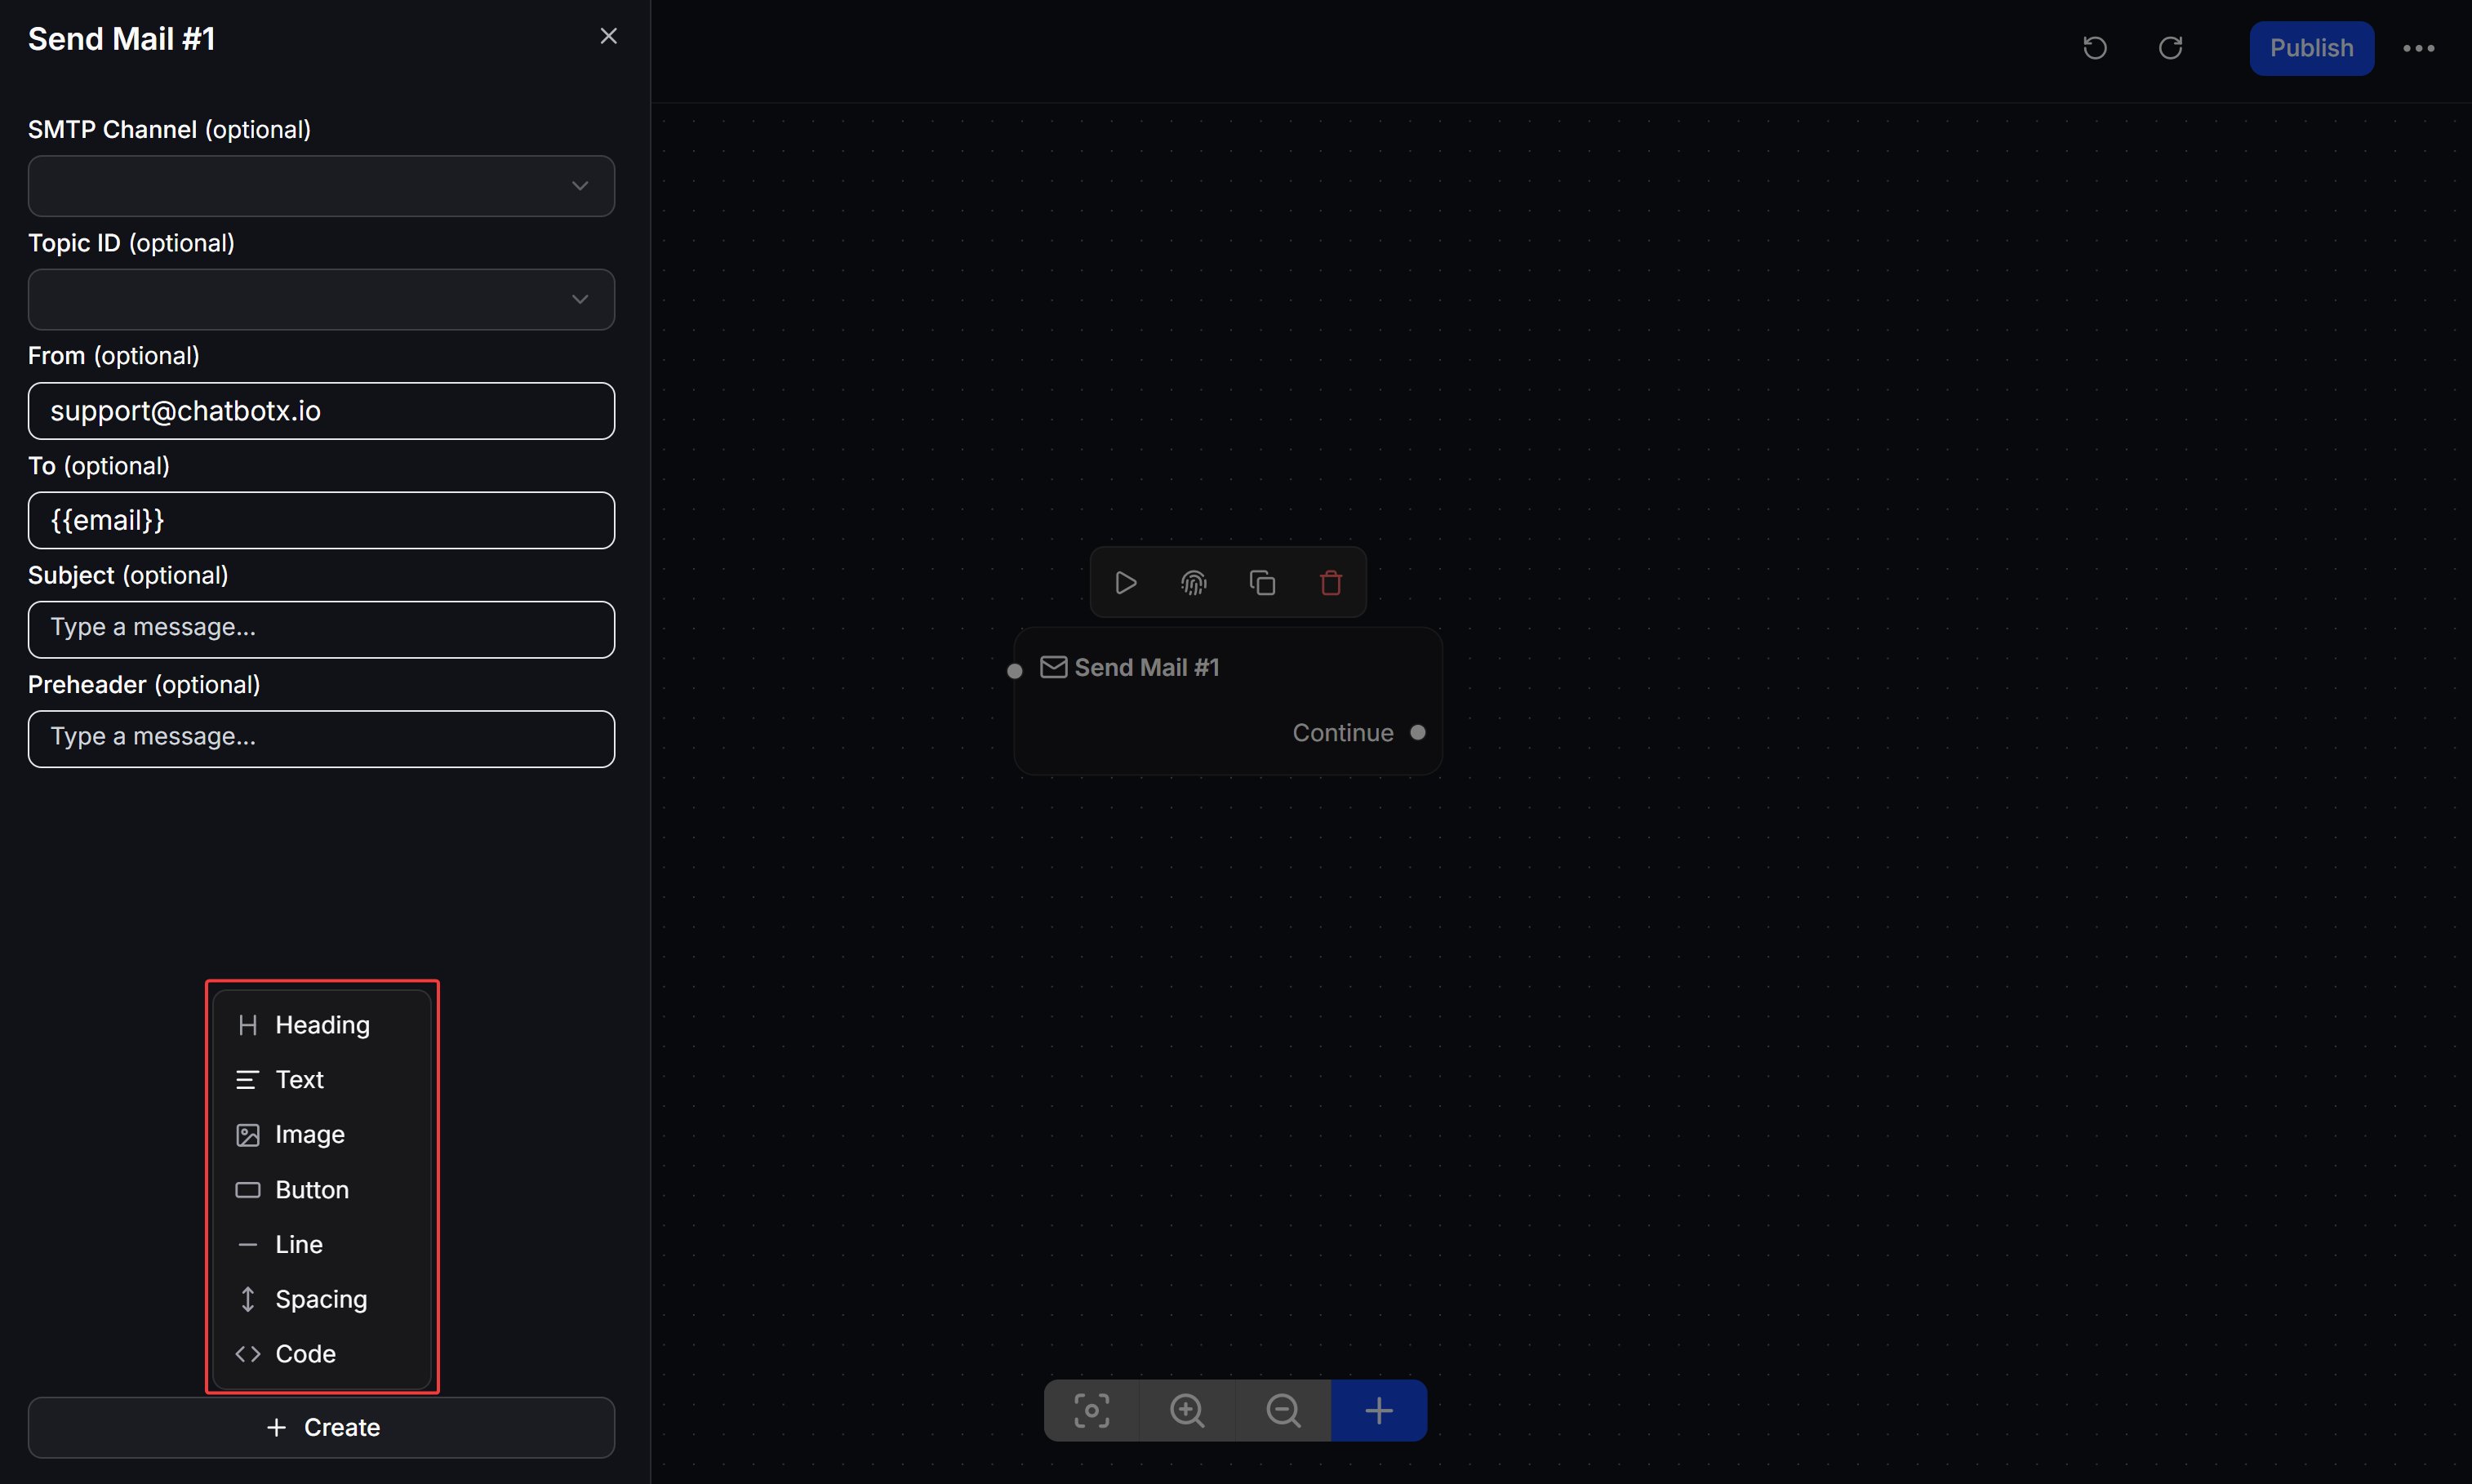Click the node's left input connector dot

pos(1014,671)
